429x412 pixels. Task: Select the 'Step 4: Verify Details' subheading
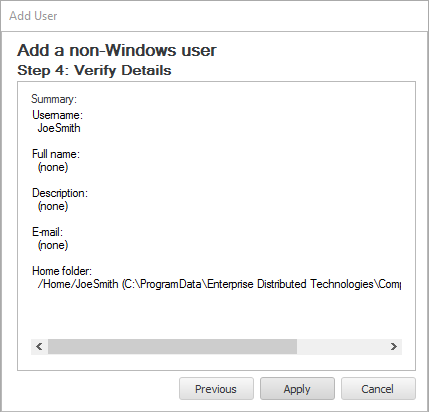(x=94, y=70)
